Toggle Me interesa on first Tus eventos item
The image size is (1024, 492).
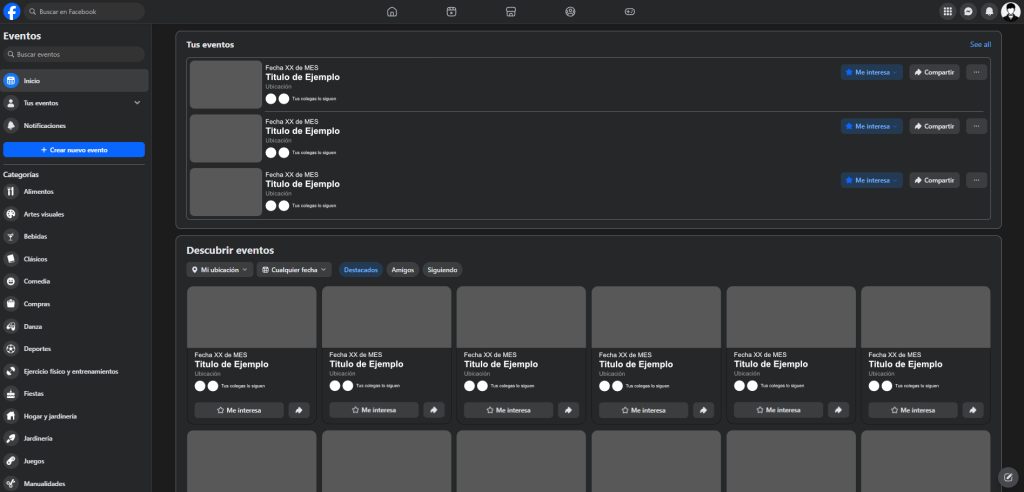pyautogui.click(x=871, y=72)
